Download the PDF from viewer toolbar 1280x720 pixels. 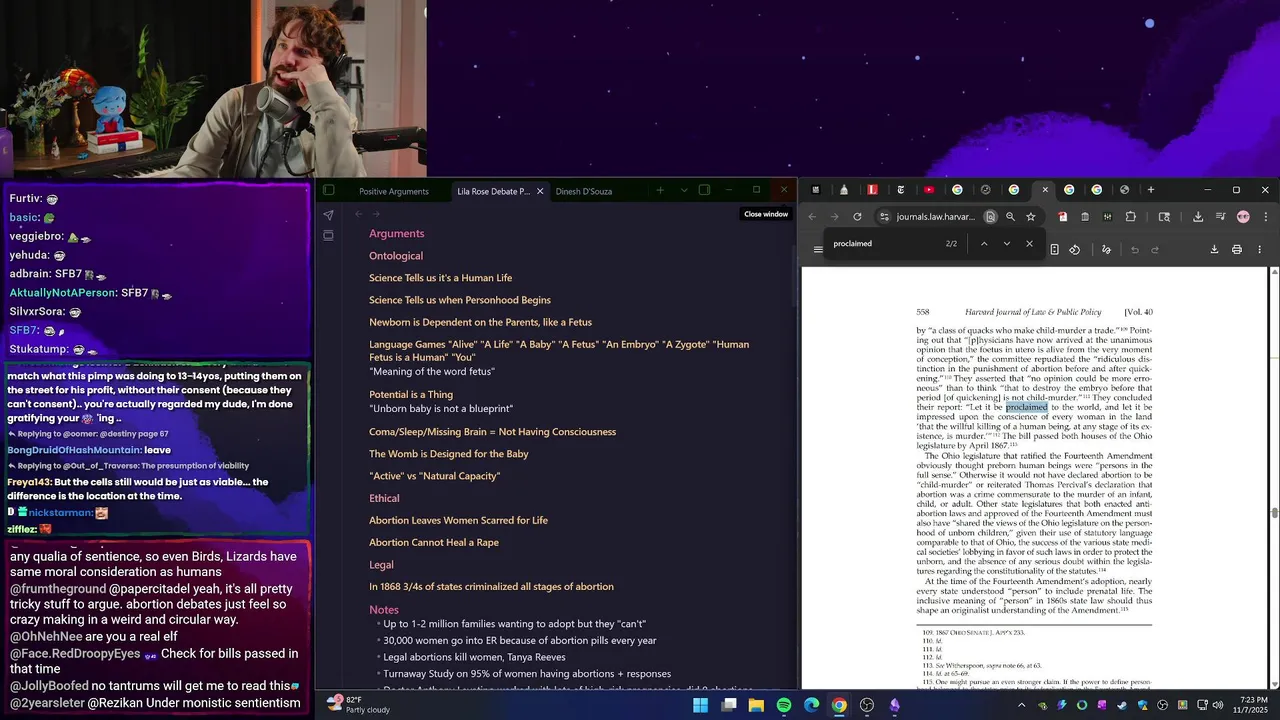point(1214,249)
